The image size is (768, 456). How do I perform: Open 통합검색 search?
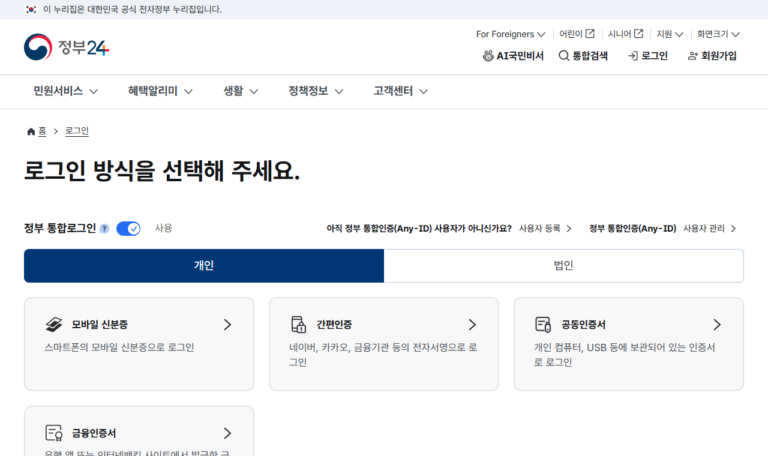(583, 56)
